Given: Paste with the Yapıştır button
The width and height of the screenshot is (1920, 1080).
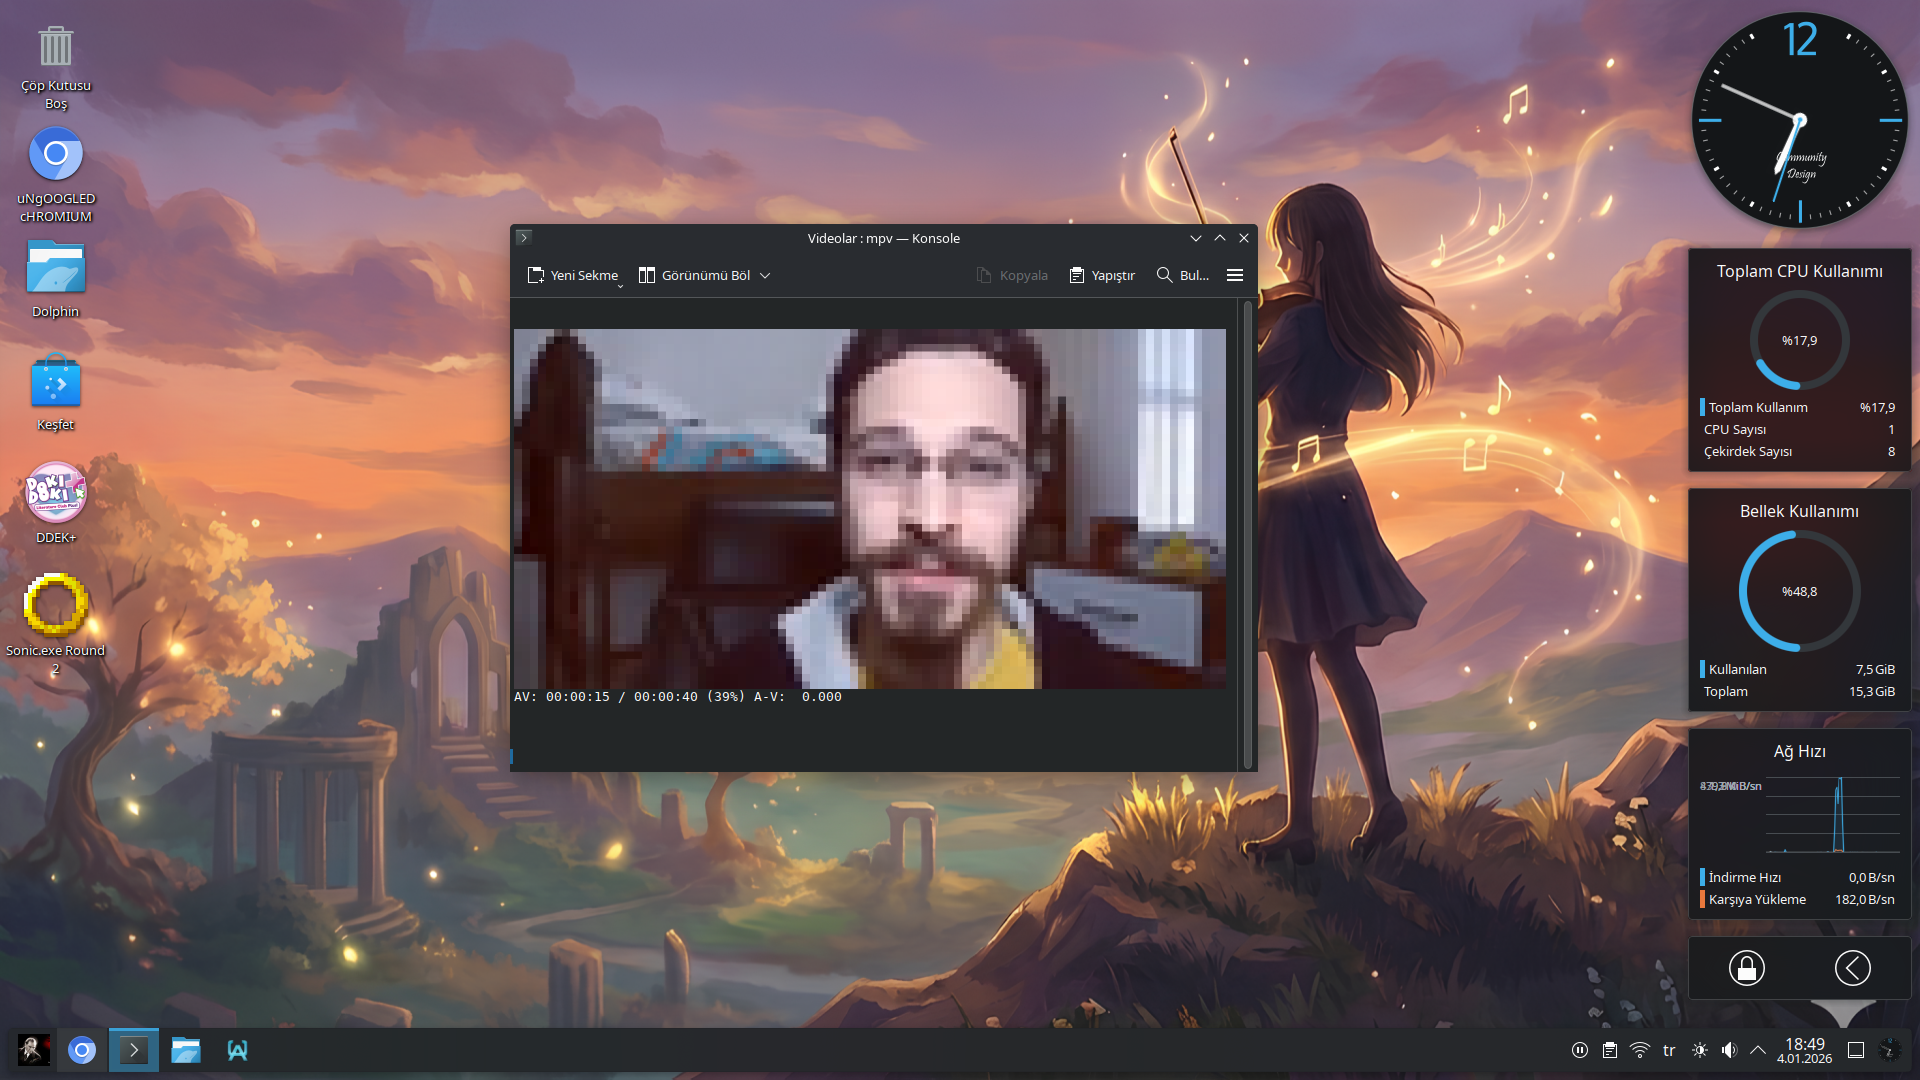Looking at the screenshot, I should click(x=1102, y=275).
